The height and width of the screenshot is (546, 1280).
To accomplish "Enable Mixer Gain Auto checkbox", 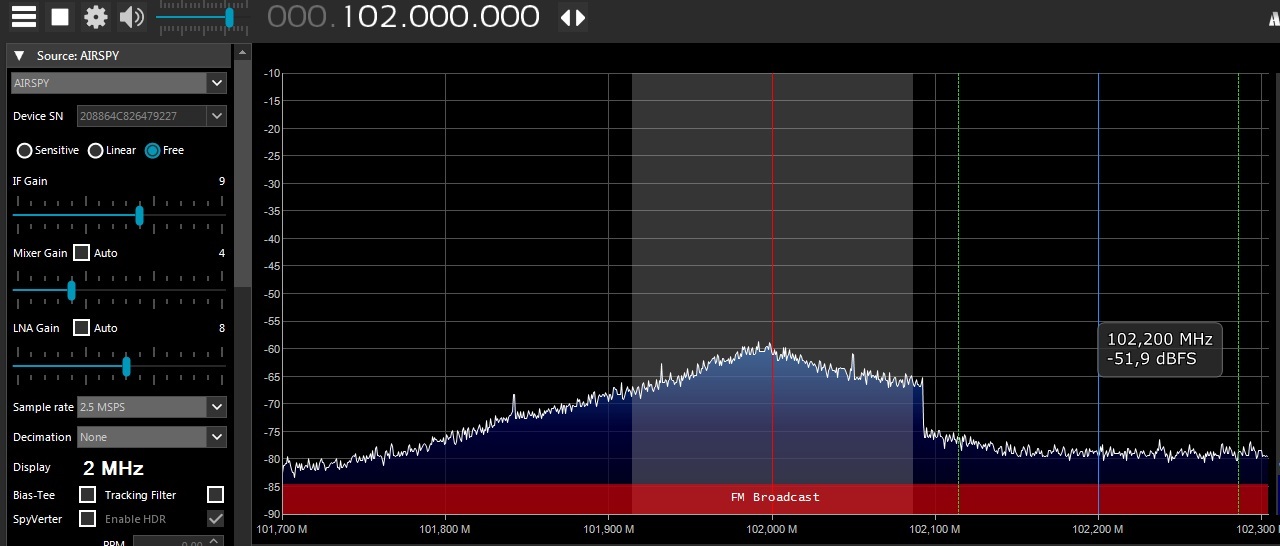I will point(82,253).
